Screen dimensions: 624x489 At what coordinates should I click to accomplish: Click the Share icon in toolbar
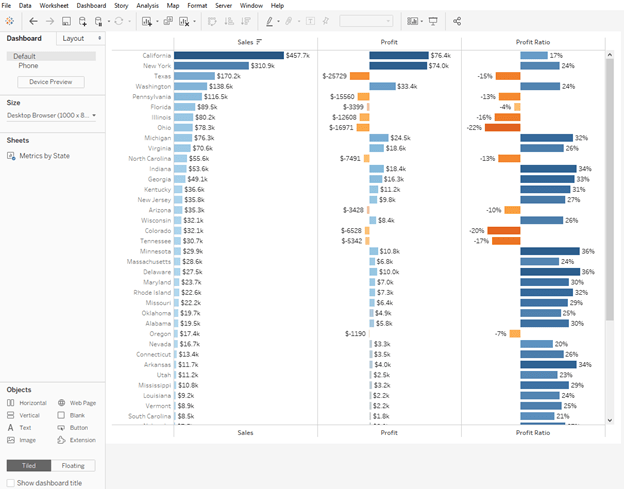[x=457, y=21]
